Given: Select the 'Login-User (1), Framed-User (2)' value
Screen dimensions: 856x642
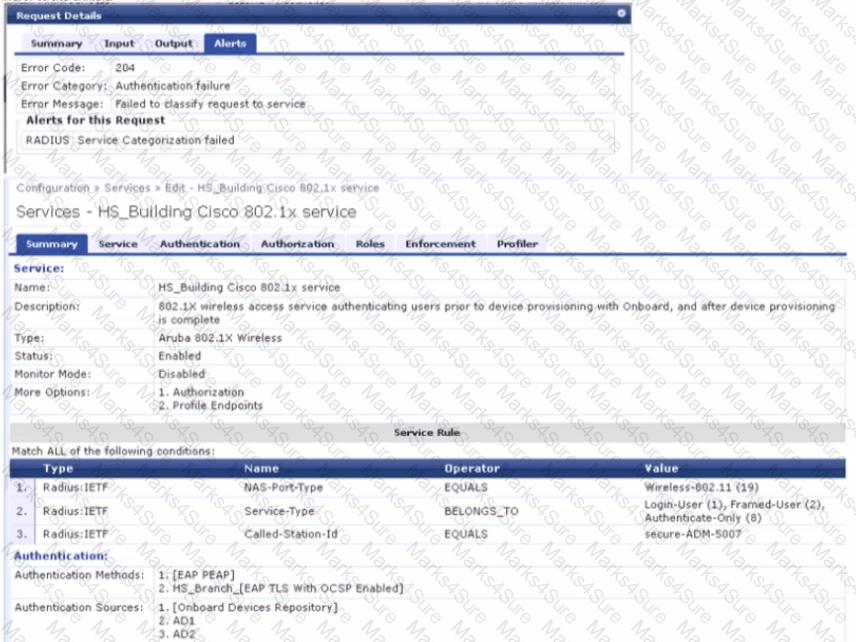Looking at the screenshot, I should pyautogui.click(x=734, y=504).
